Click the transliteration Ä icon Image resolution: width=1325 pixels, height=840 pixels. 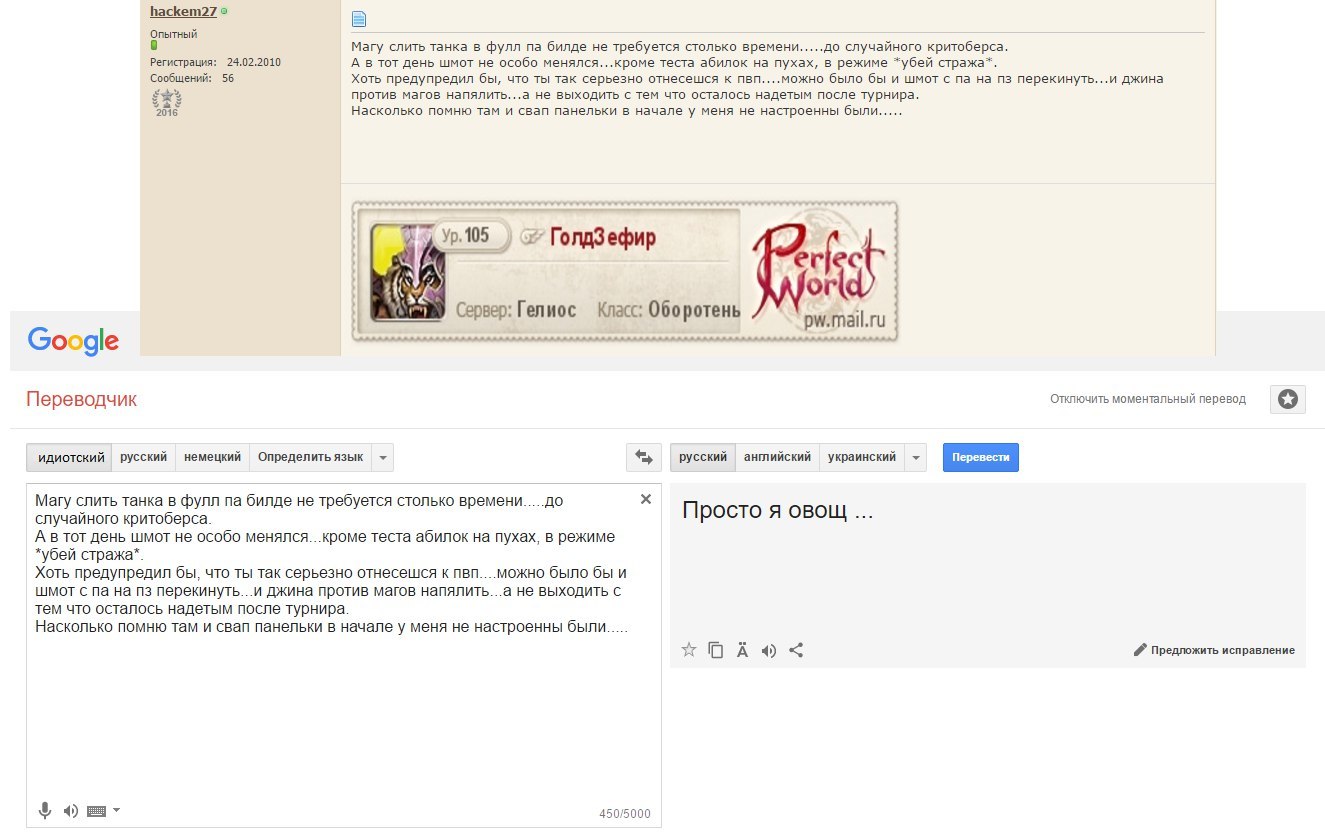click(742, 650)
